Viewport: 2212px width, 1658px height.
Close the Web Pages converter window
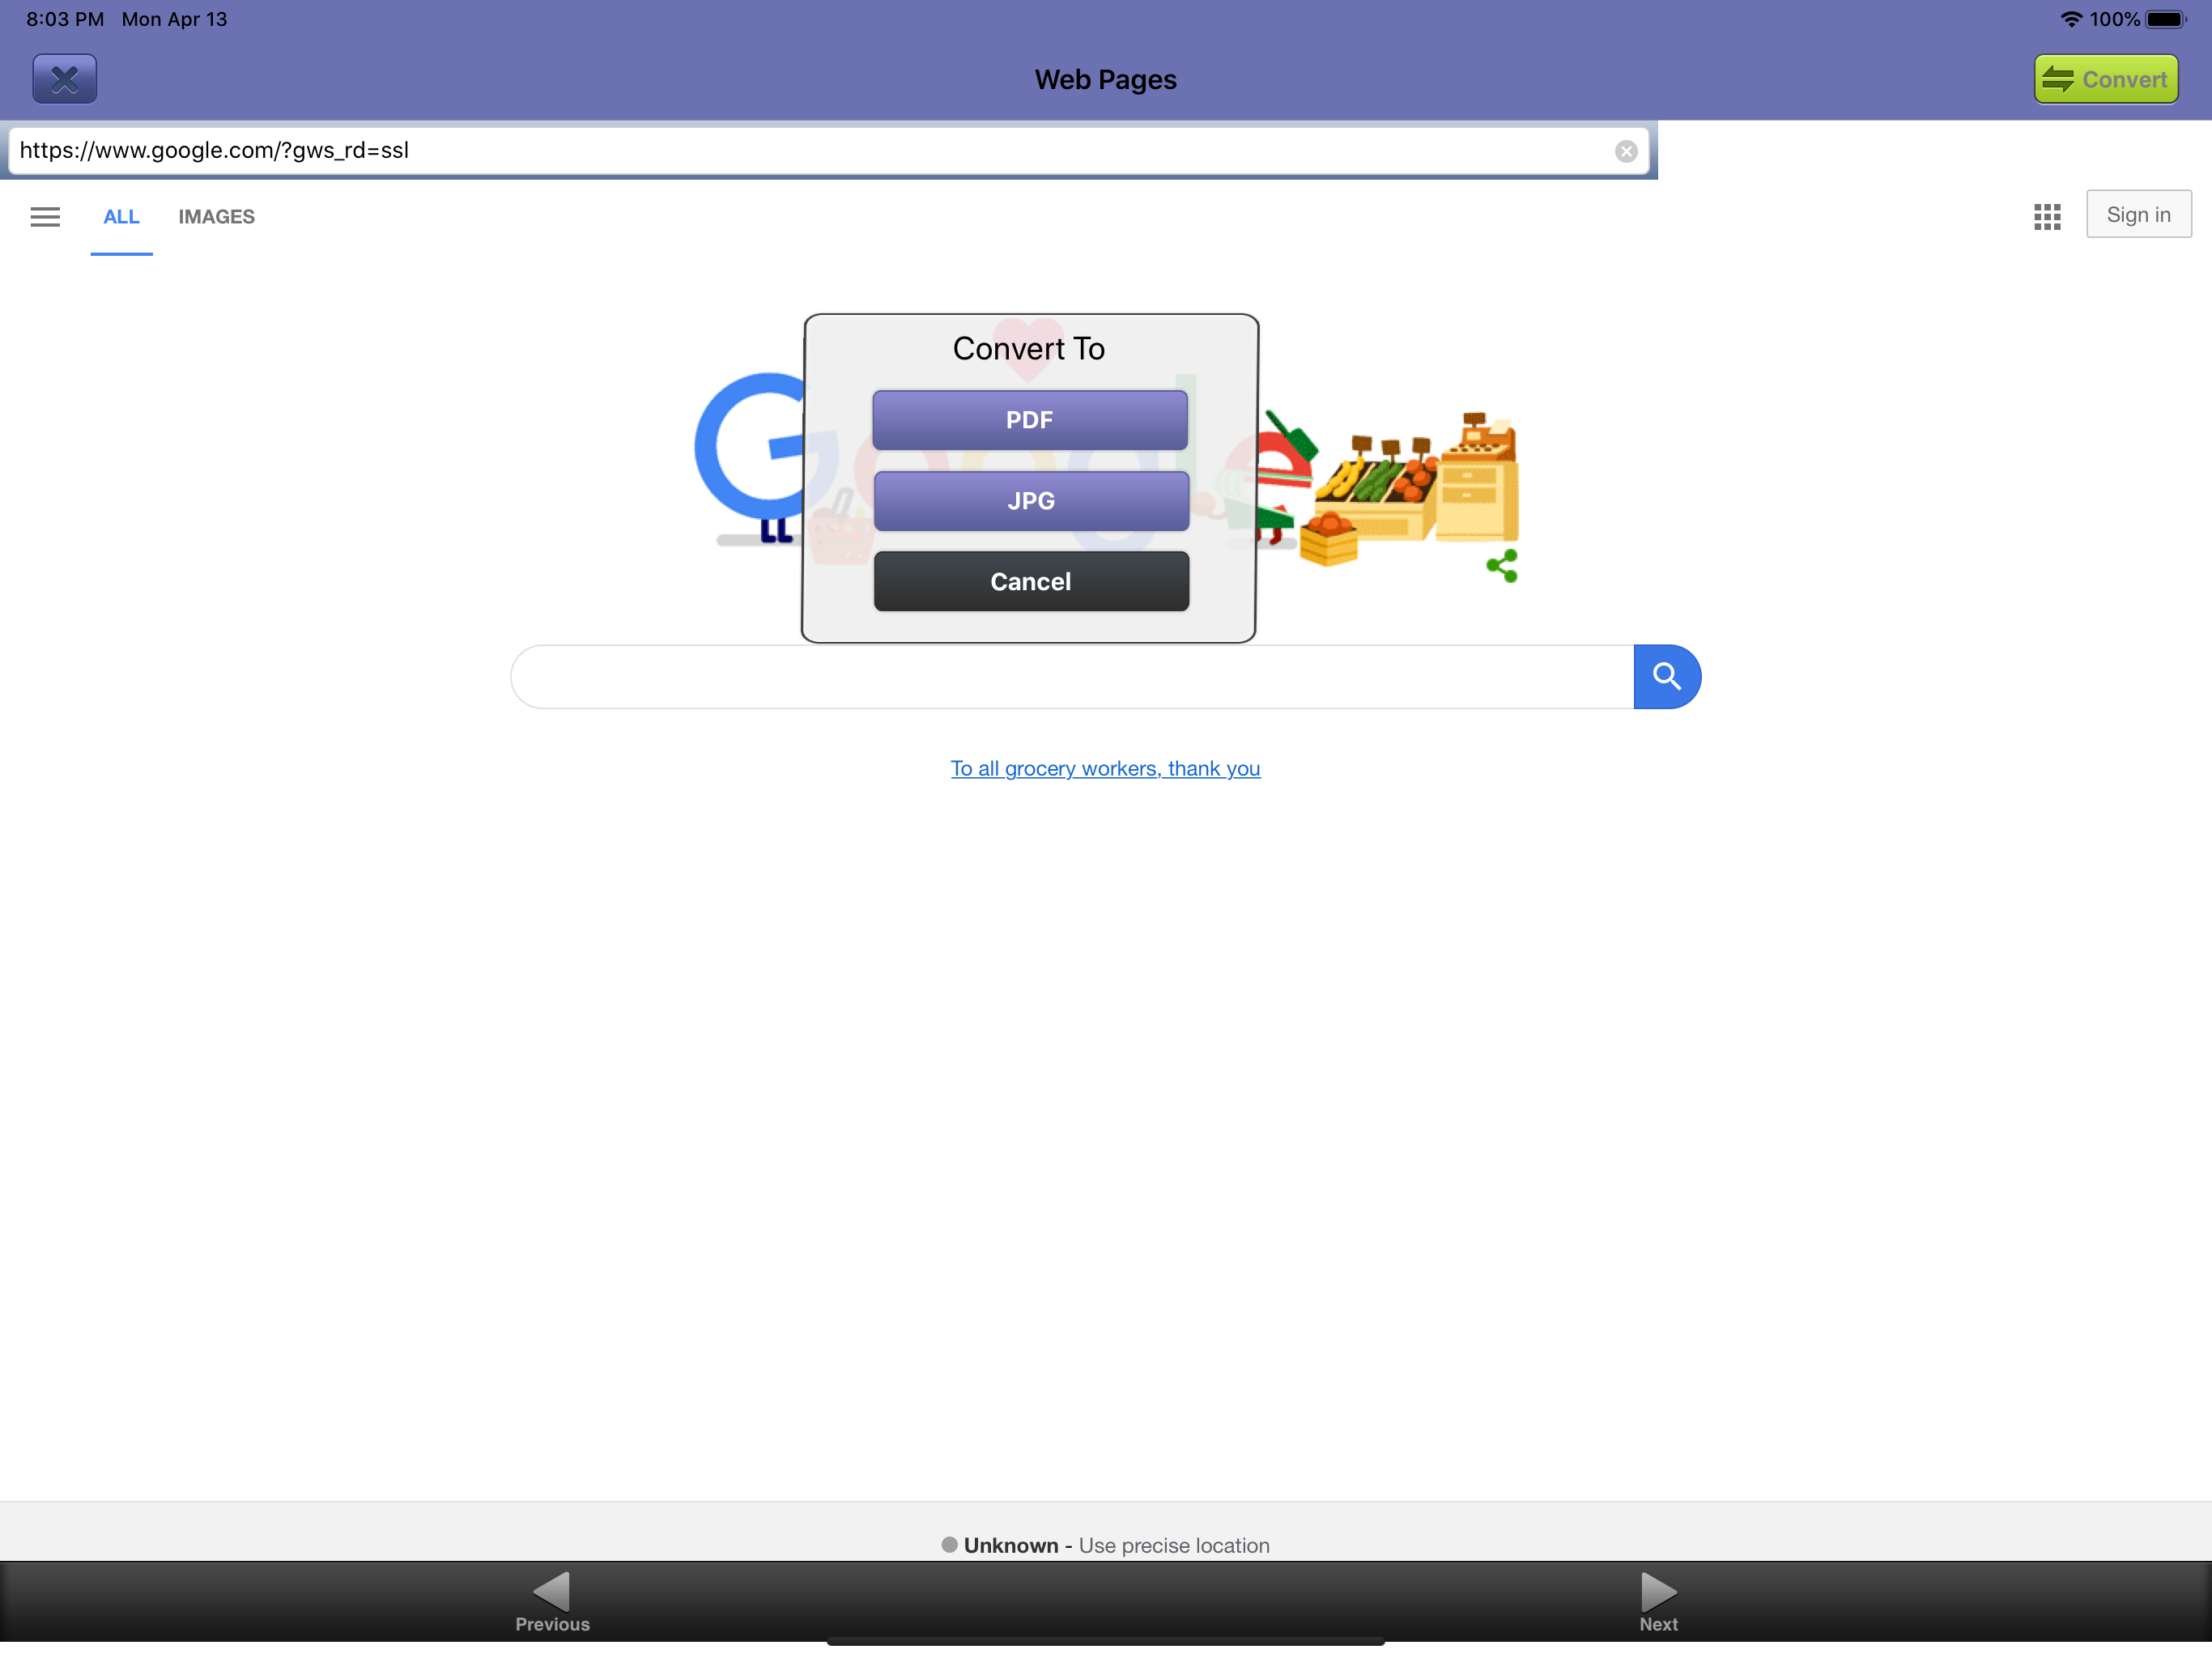point(63,78)
